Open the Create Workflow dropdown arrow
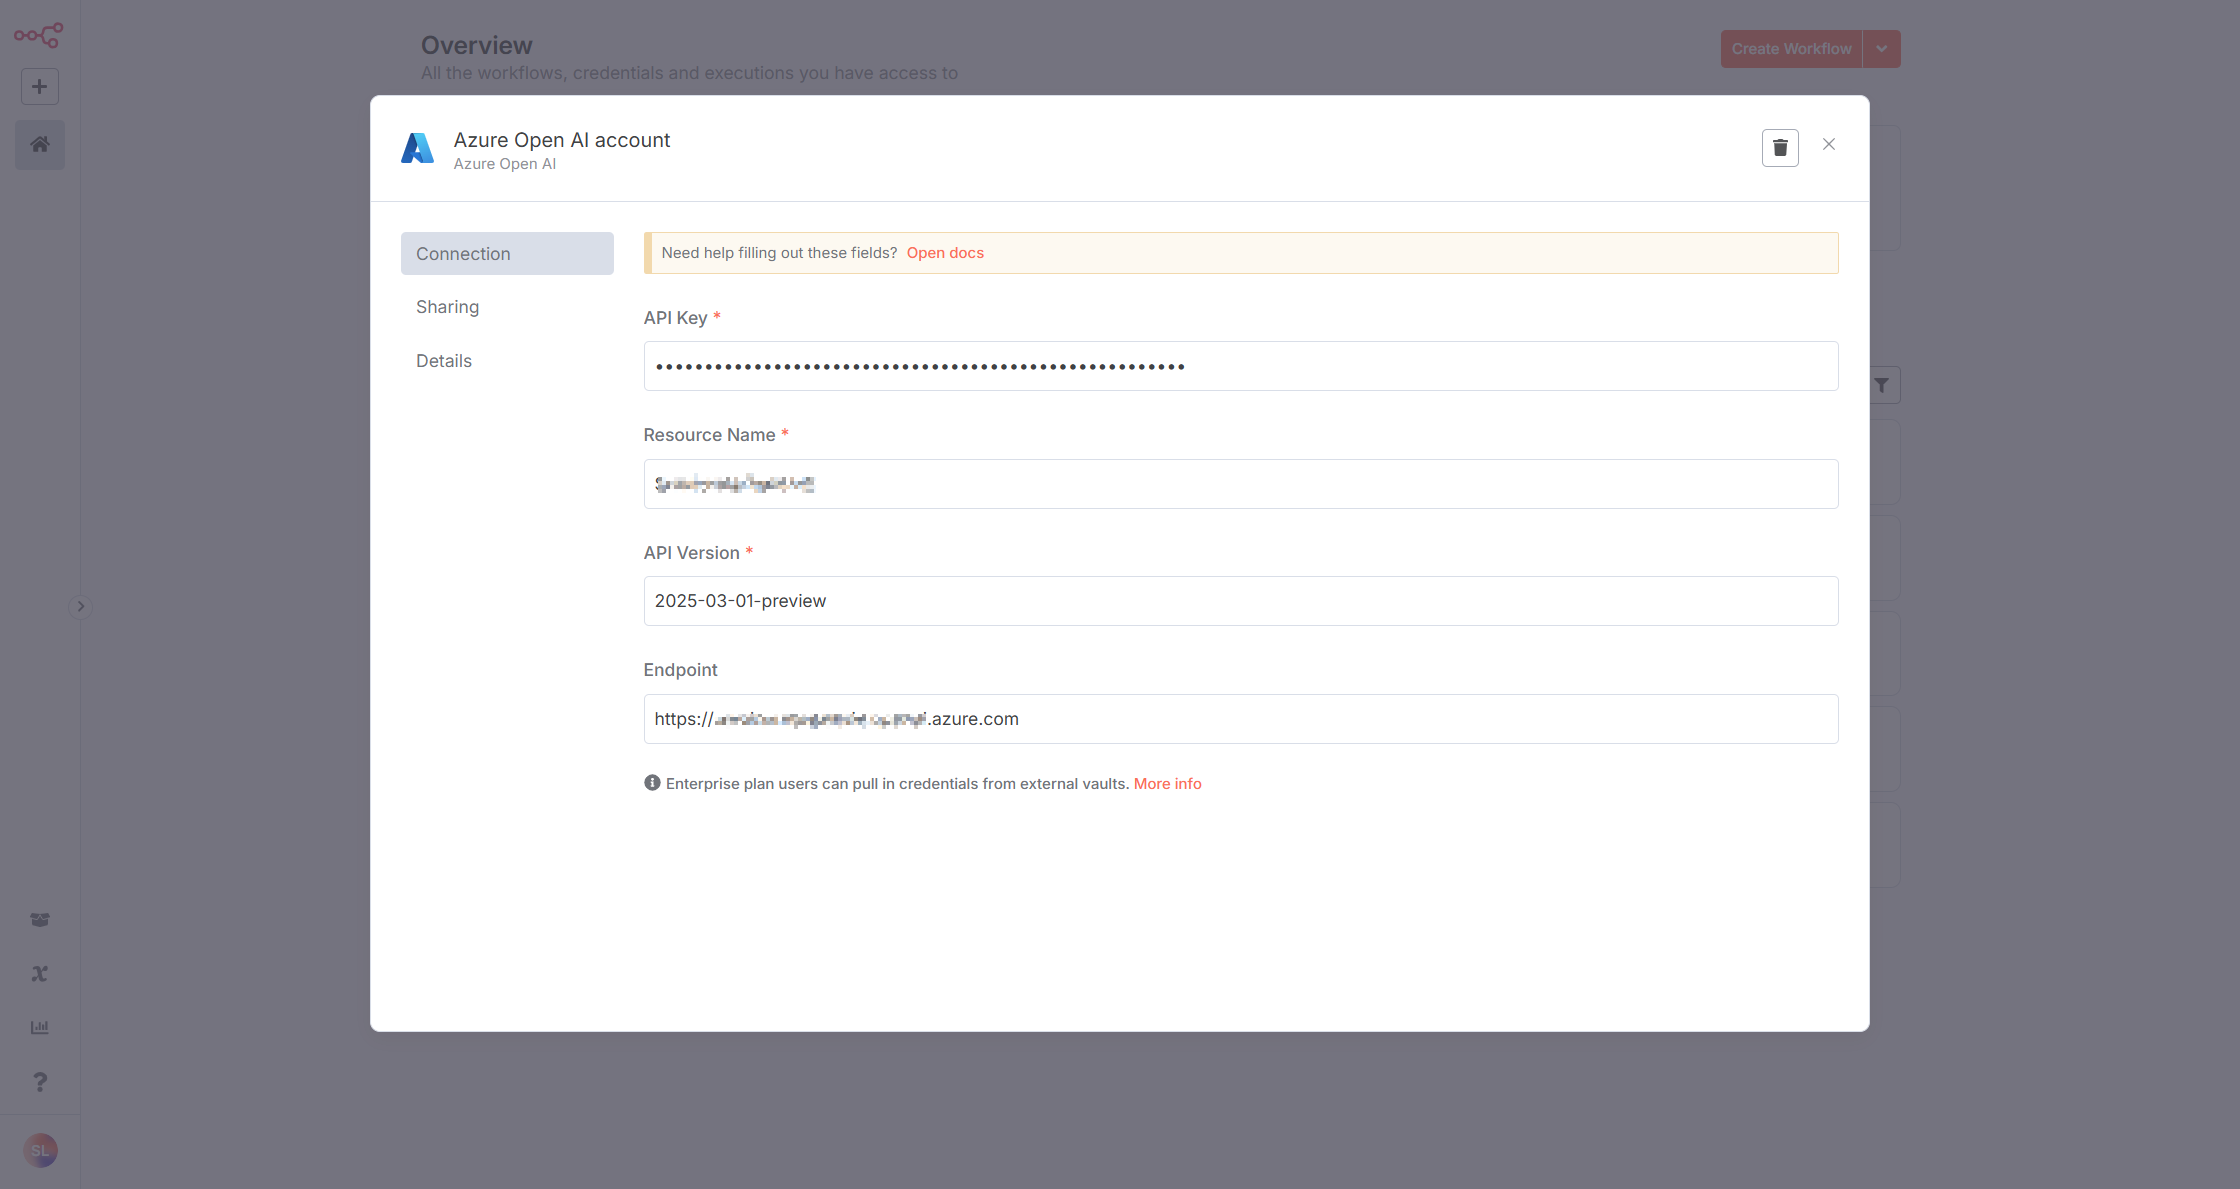 1881,49
